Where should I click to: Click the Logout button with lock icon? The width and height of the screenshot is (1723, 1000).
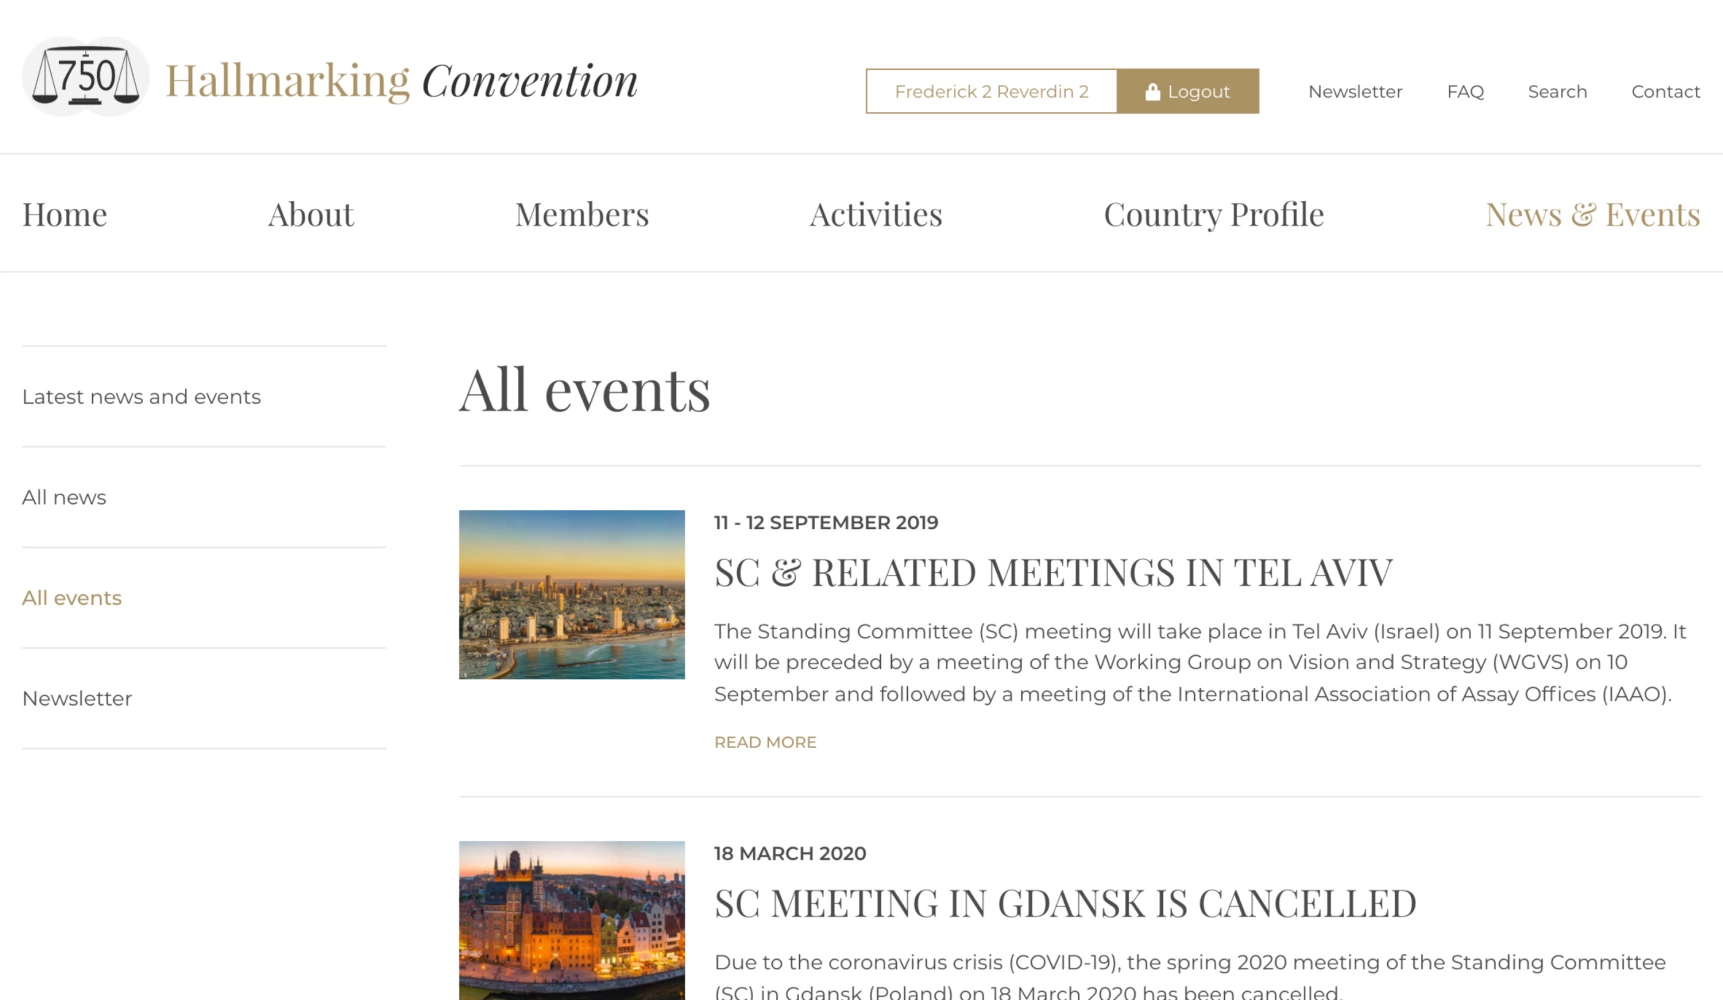1187,91
